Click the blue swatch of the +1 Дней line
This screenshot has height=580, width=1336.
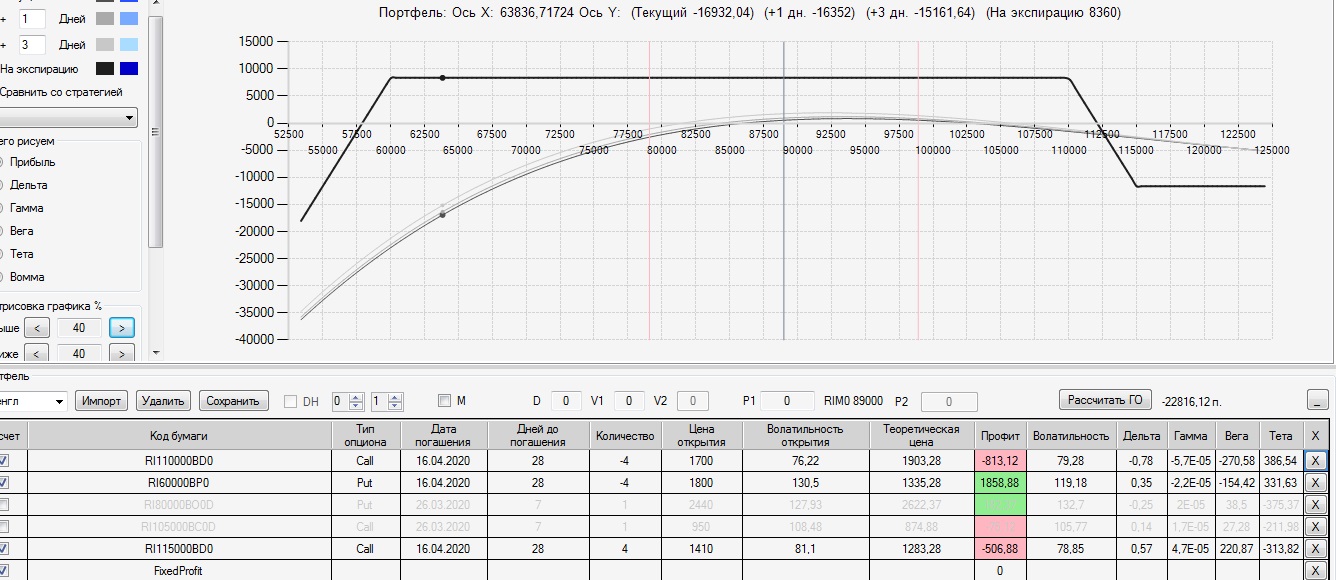[129, 18]
